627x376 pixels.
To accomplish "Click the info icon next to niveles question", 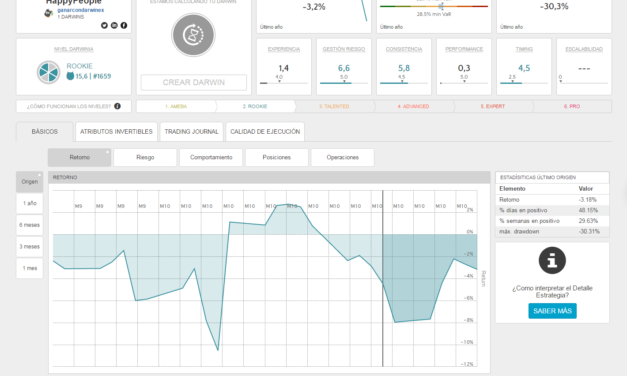I will (117, 106).
